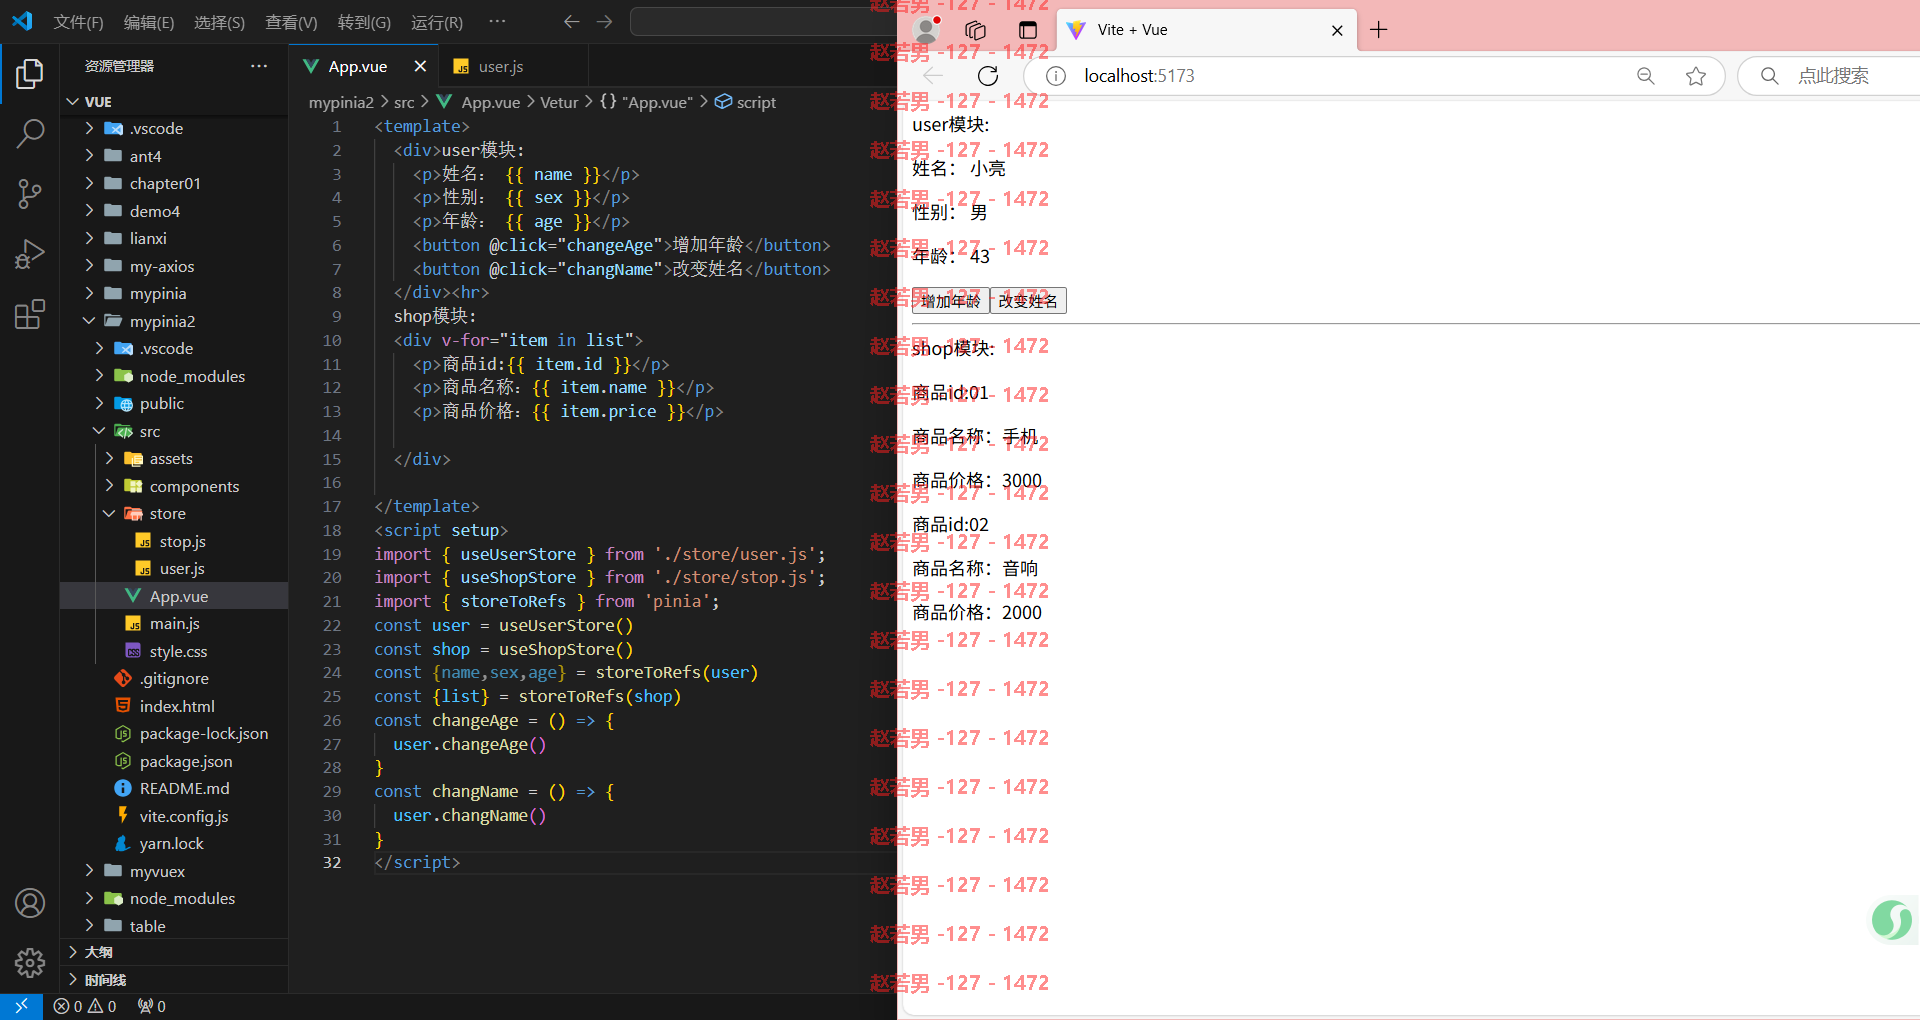
Task: Toggle browser vertical tabs icon
Action: coord(1028,30)
